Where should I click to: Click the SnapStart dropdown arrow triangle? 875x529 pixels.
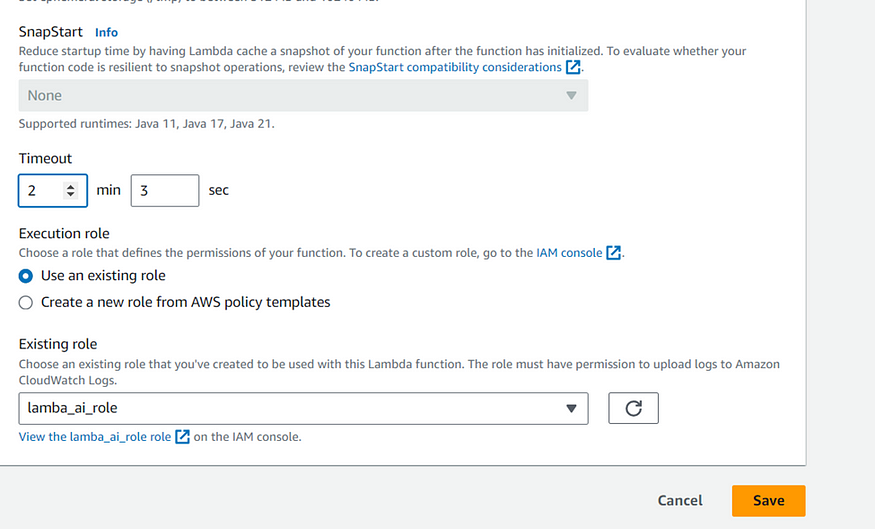(x=571, y=95)
